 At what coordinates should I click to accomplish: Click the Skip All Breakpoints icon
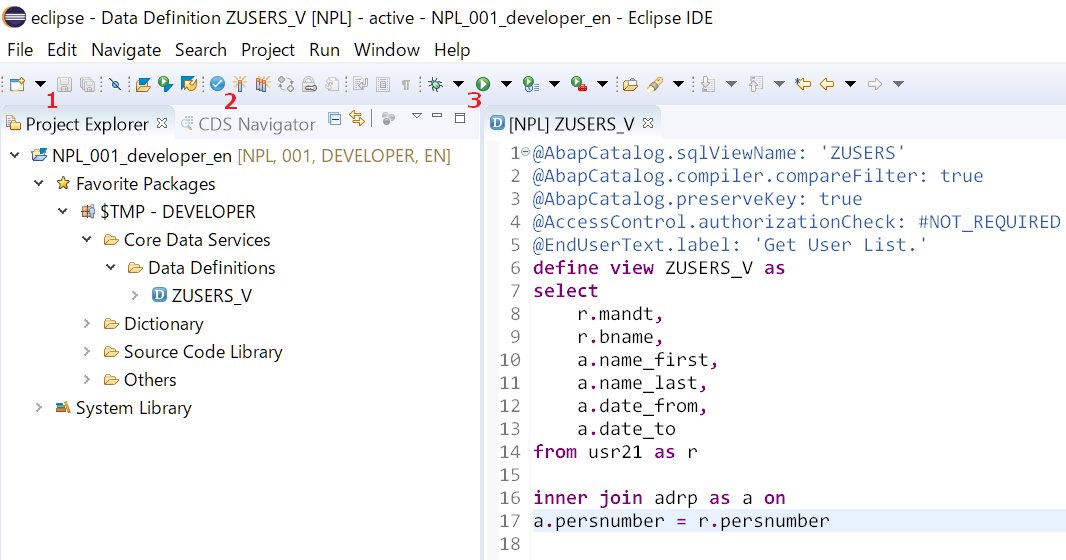pos(116,84)
